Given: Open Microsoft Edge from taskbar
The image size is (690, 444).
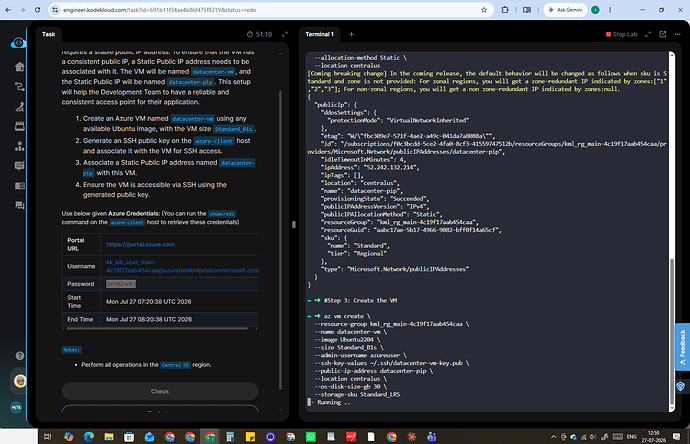Looking at the screenshot, I should pos(89,437).
